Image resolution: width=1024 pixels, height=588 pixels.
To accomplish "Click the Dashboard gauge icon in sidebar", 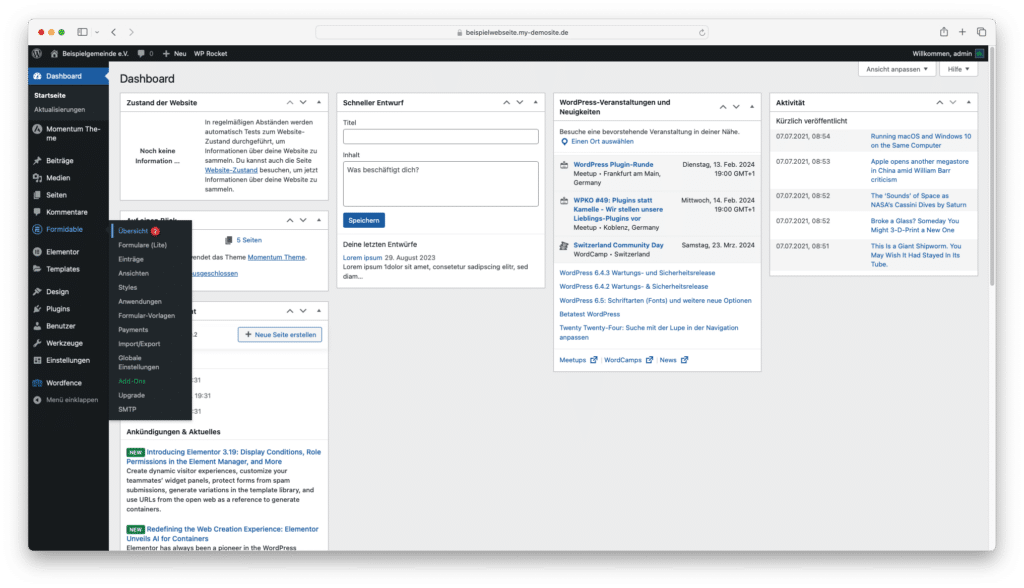I will pyautogui.click(x=37, y=76).
